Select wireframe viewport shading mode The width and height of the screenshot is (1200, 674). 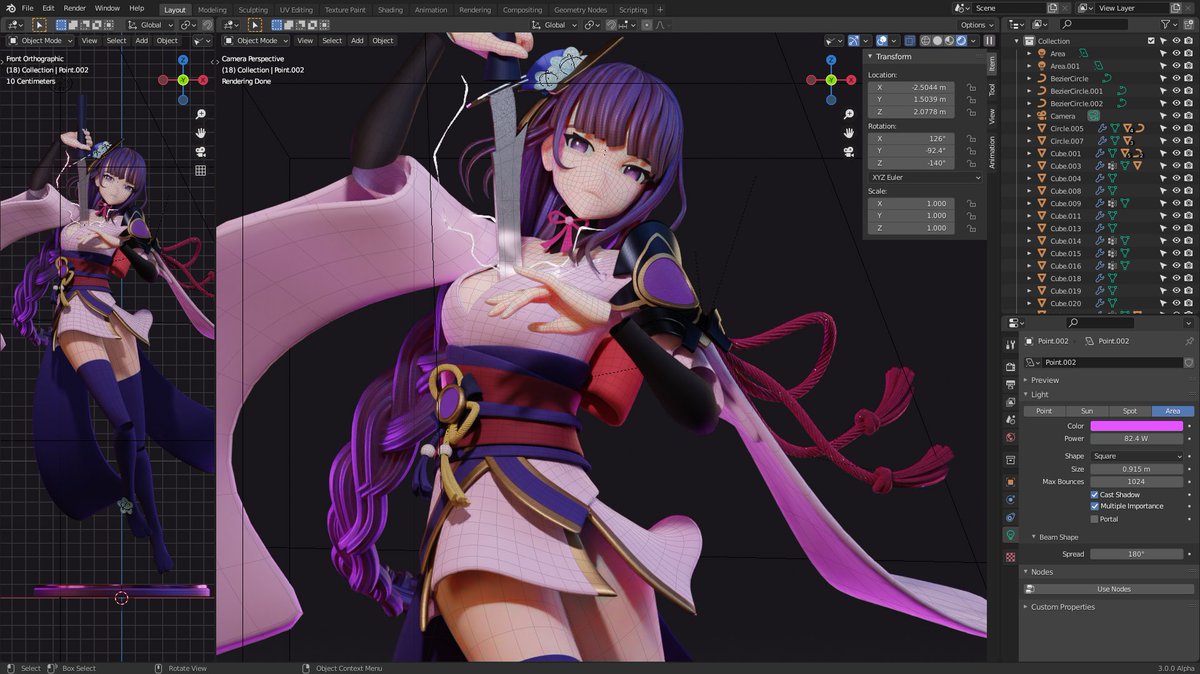point(926,41)
